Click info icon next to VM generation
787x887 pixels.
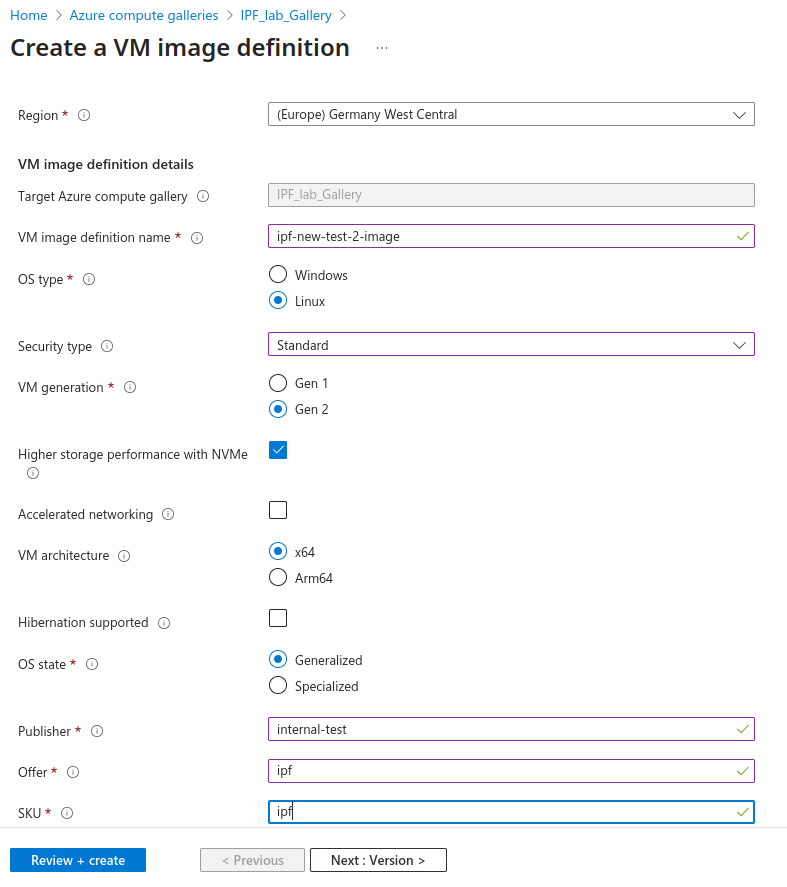(130, 387)
